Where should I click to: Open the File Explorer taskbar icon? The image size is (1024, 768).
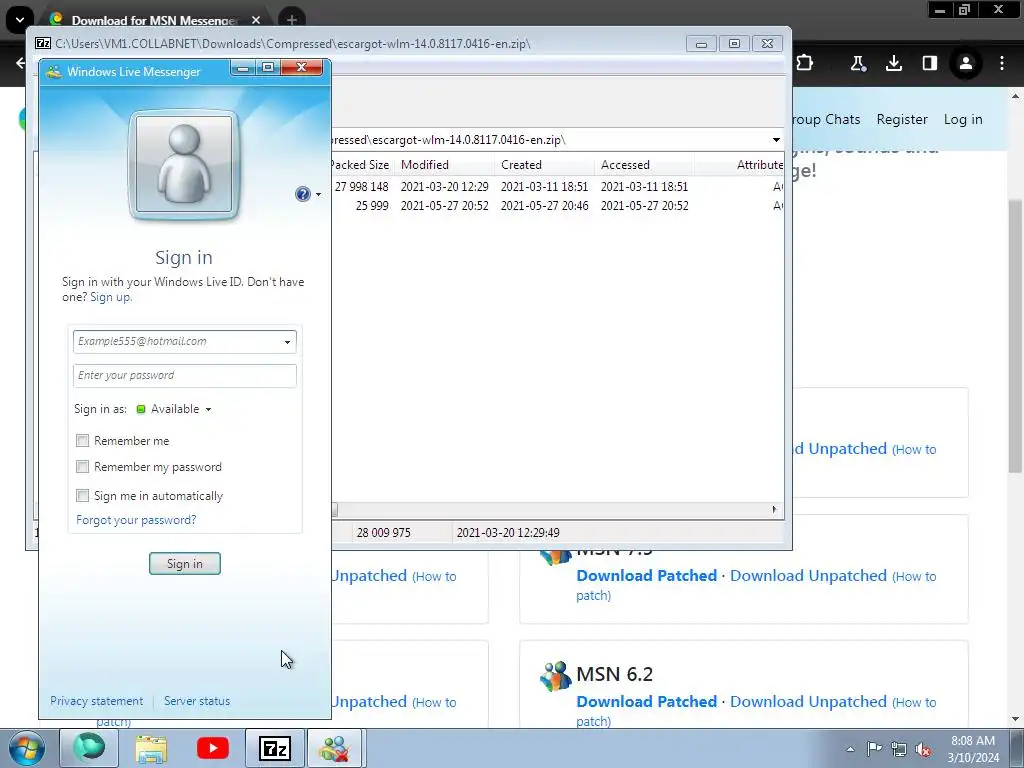(151, 748)
